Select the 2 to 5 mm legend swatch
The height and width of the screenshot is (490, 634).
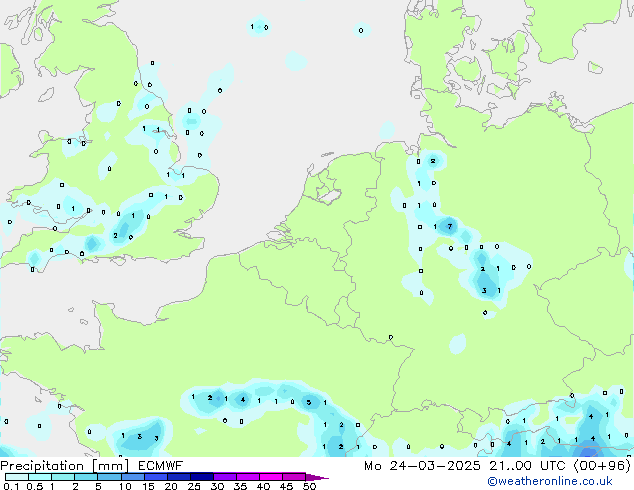(x=86, y=477)
